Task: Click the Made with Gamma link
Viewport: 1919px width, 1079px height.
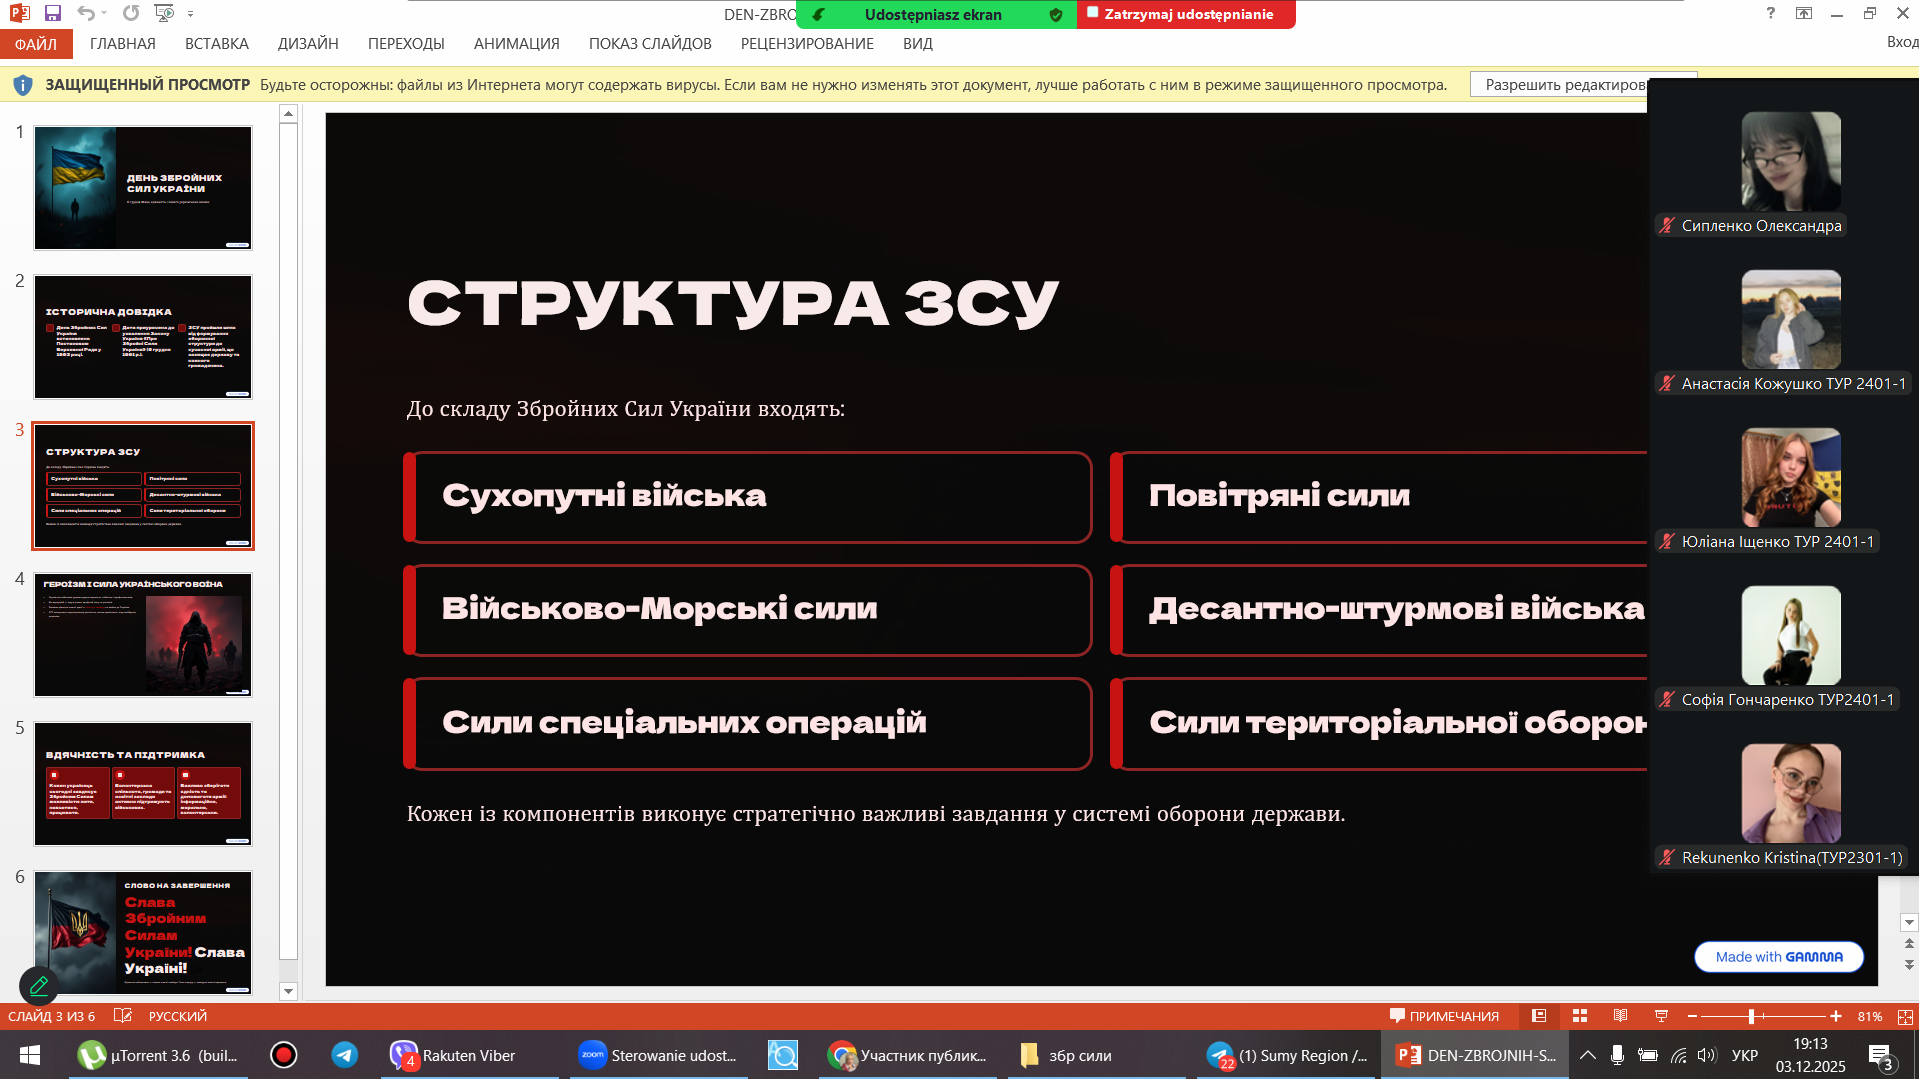Action: (x=1778, y=956)
